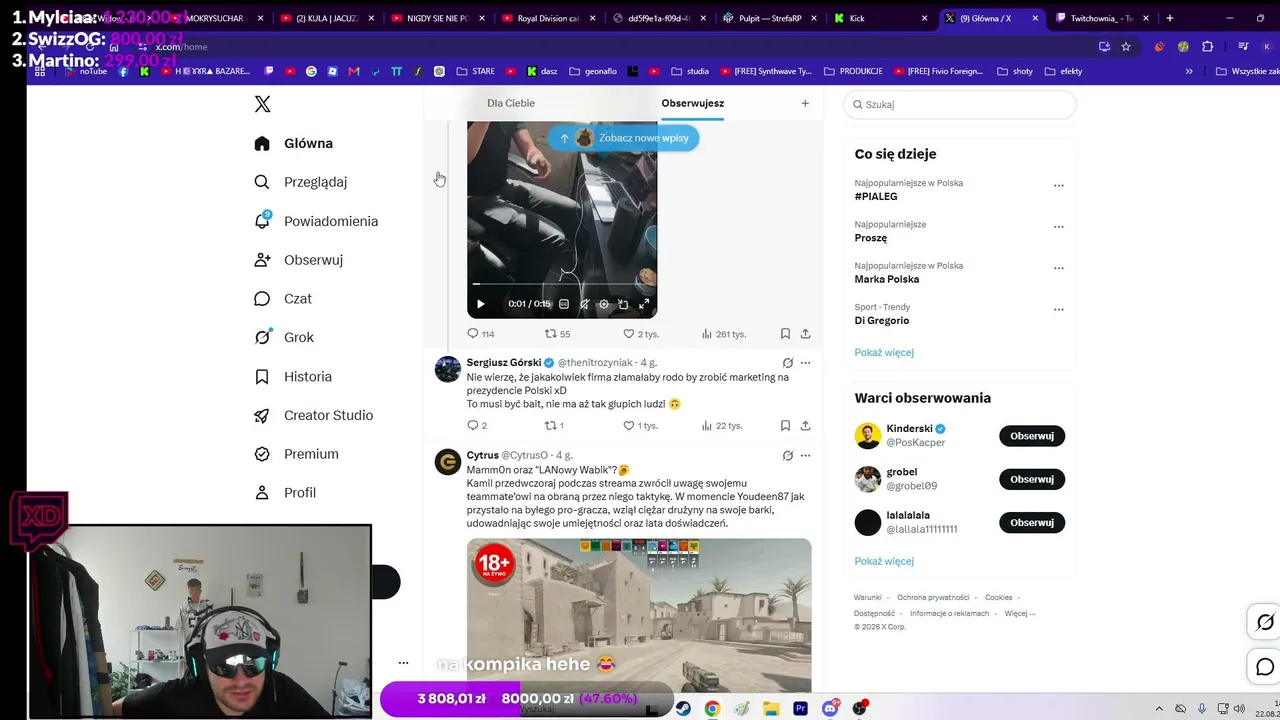1280x720 pixels.
Task: View analytics on Sergiusz Górski's post
Action: pos(721,426)
